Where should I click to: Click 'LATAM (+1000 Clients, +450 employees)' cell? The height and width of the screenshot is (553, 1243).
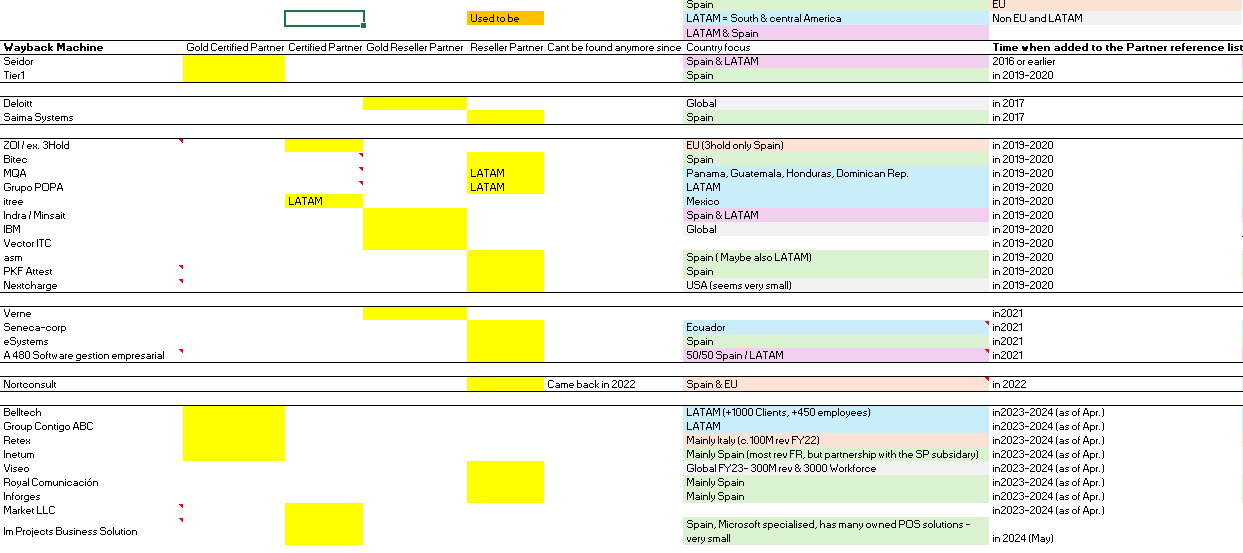[836, 412]
